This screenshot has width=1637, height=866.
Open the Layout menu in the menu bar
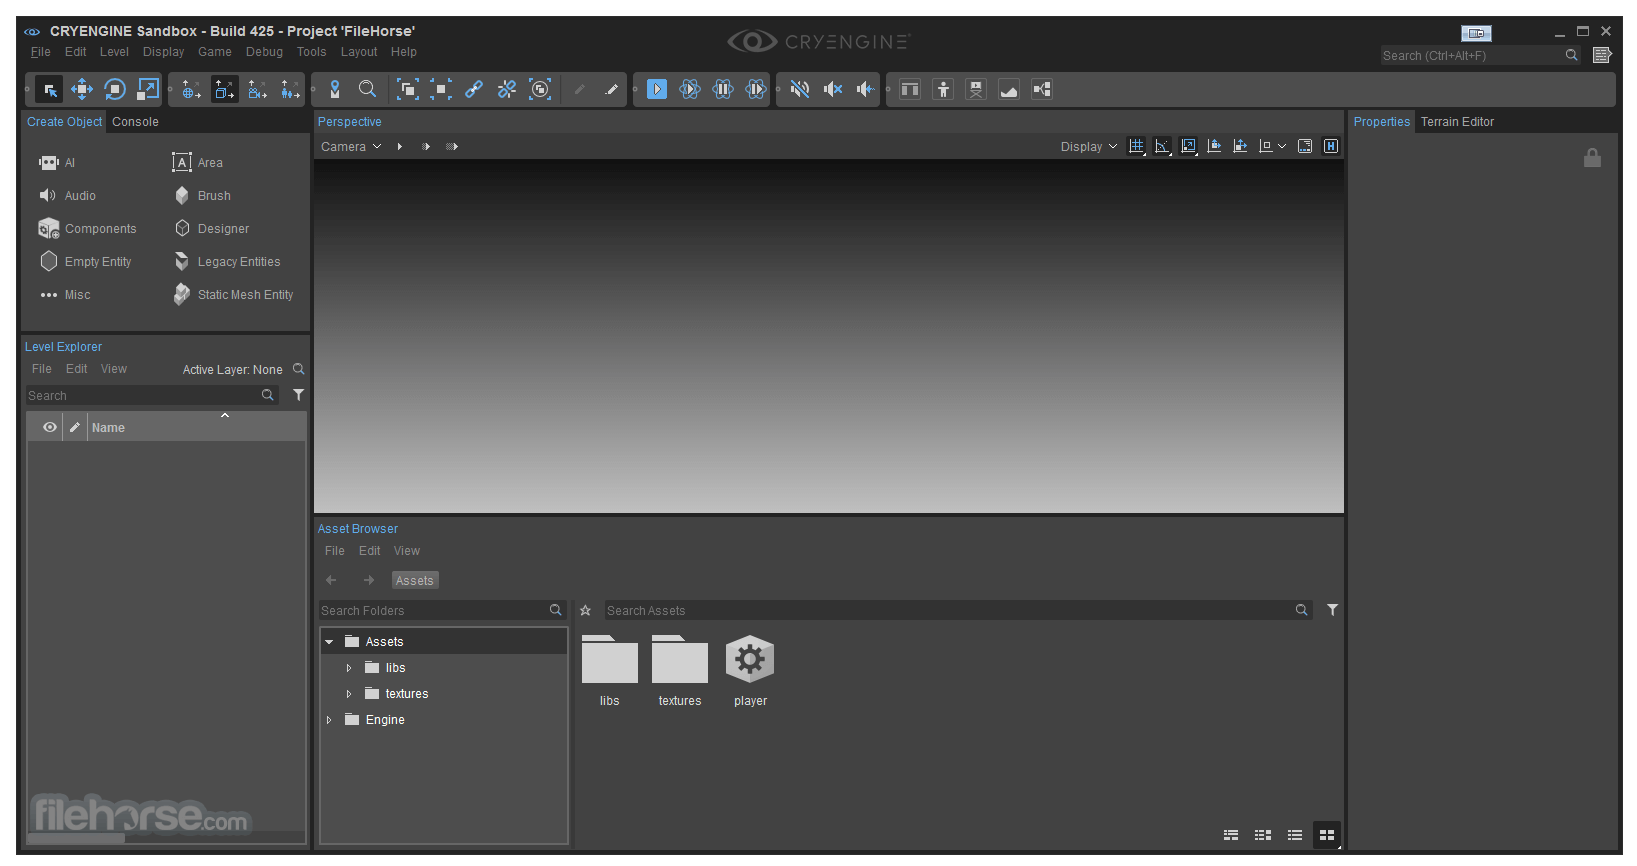point(359,52)
